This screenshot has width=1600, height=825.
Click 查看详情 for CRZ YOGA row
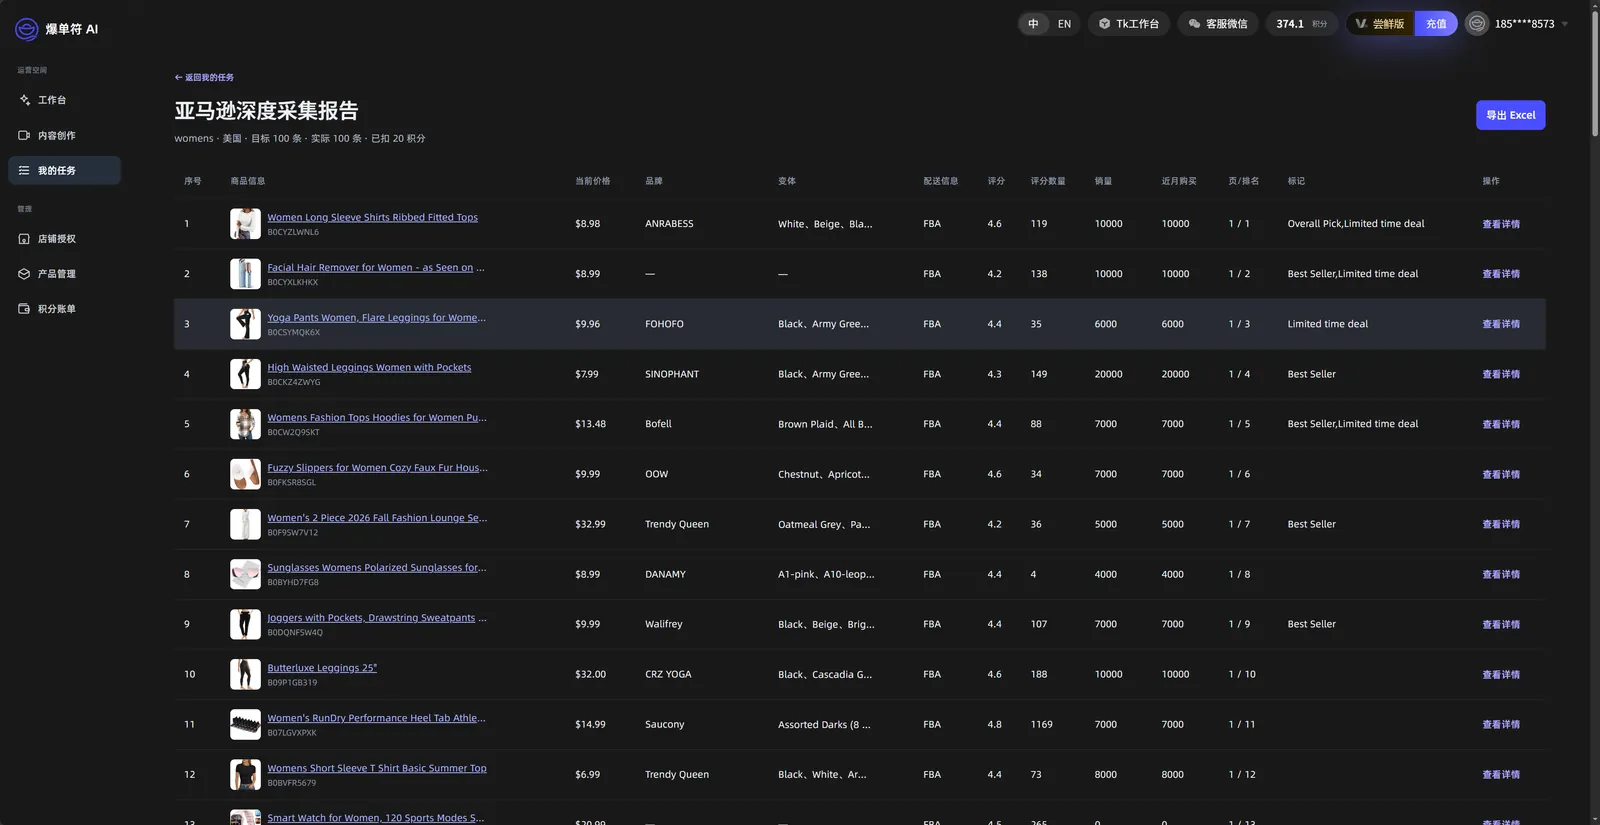(x=1501, y=674)
